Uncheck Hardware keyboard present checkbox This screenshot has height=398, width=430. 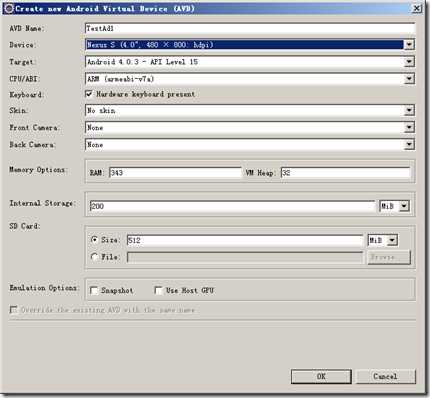[89, 94]
